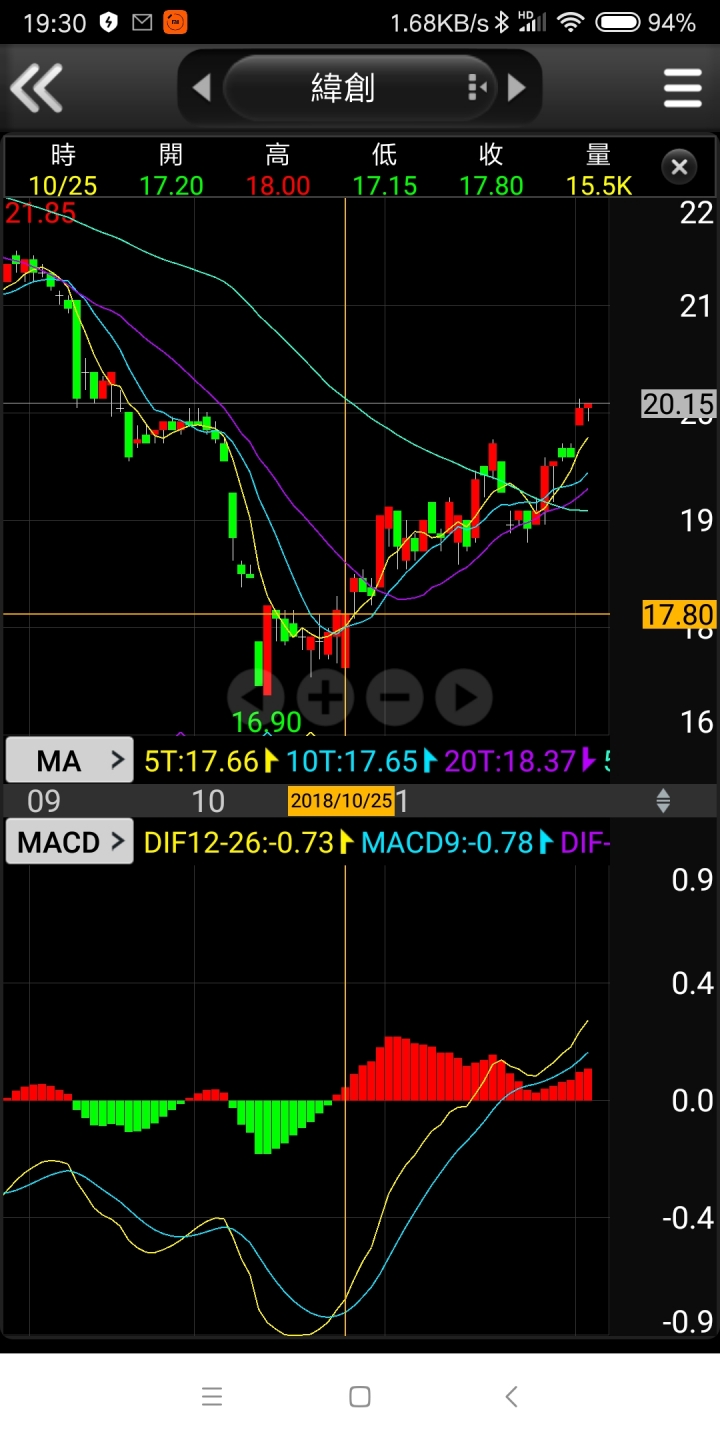
Task: Tap the orange app notification icon
Action: click(x=174, y=22)
